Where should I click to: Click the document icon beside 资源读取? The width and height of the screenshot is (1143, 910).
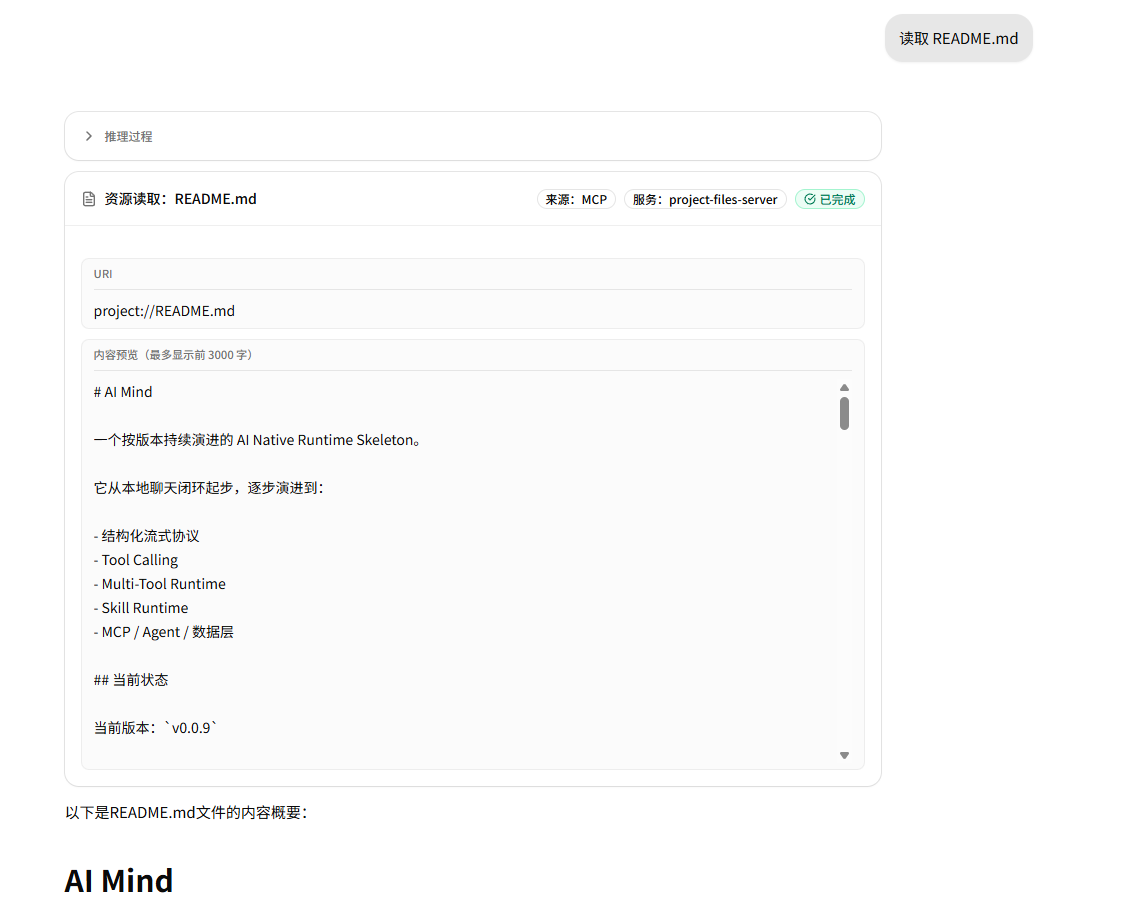point(89,199)
